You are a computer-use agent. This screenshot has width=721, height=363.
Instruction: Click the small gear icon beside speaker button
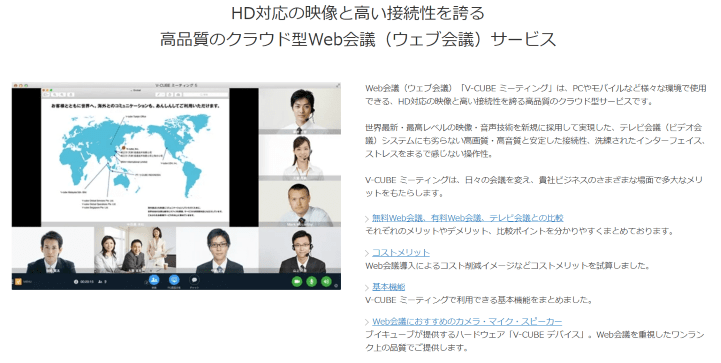click(x=336, y=286)
